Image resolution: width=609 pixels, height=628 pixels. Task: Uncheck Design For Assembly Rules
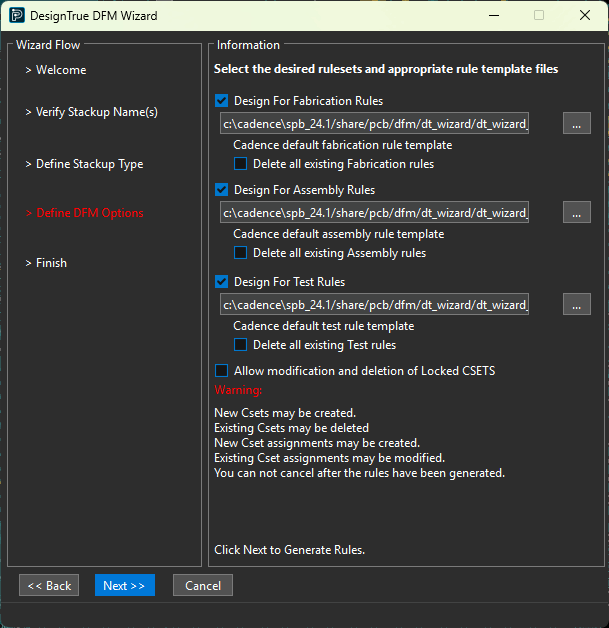coord(221,189)
